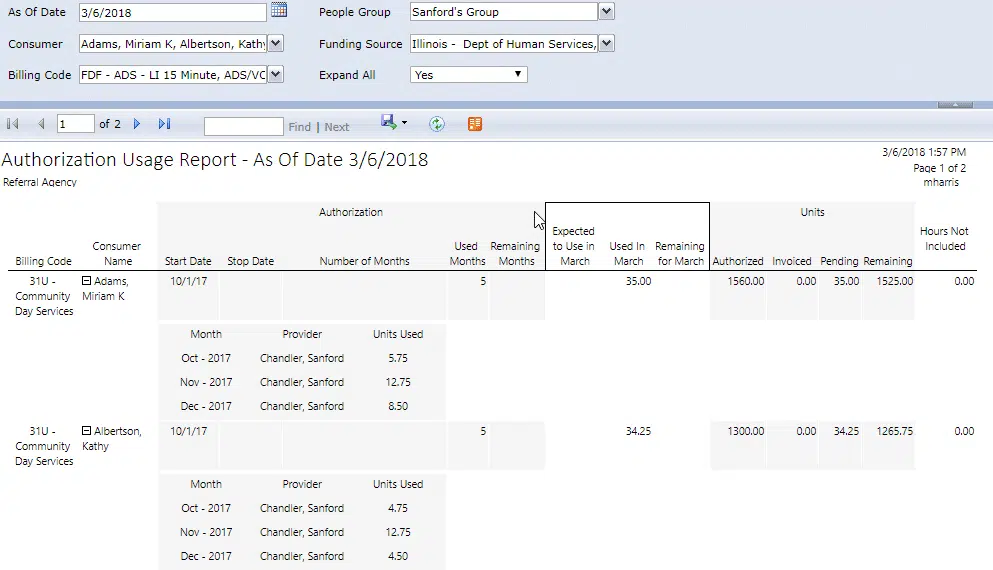The height and width of the screenshot is (570, 993).
Task: Jump to last report page
Action: pos(165,124)
